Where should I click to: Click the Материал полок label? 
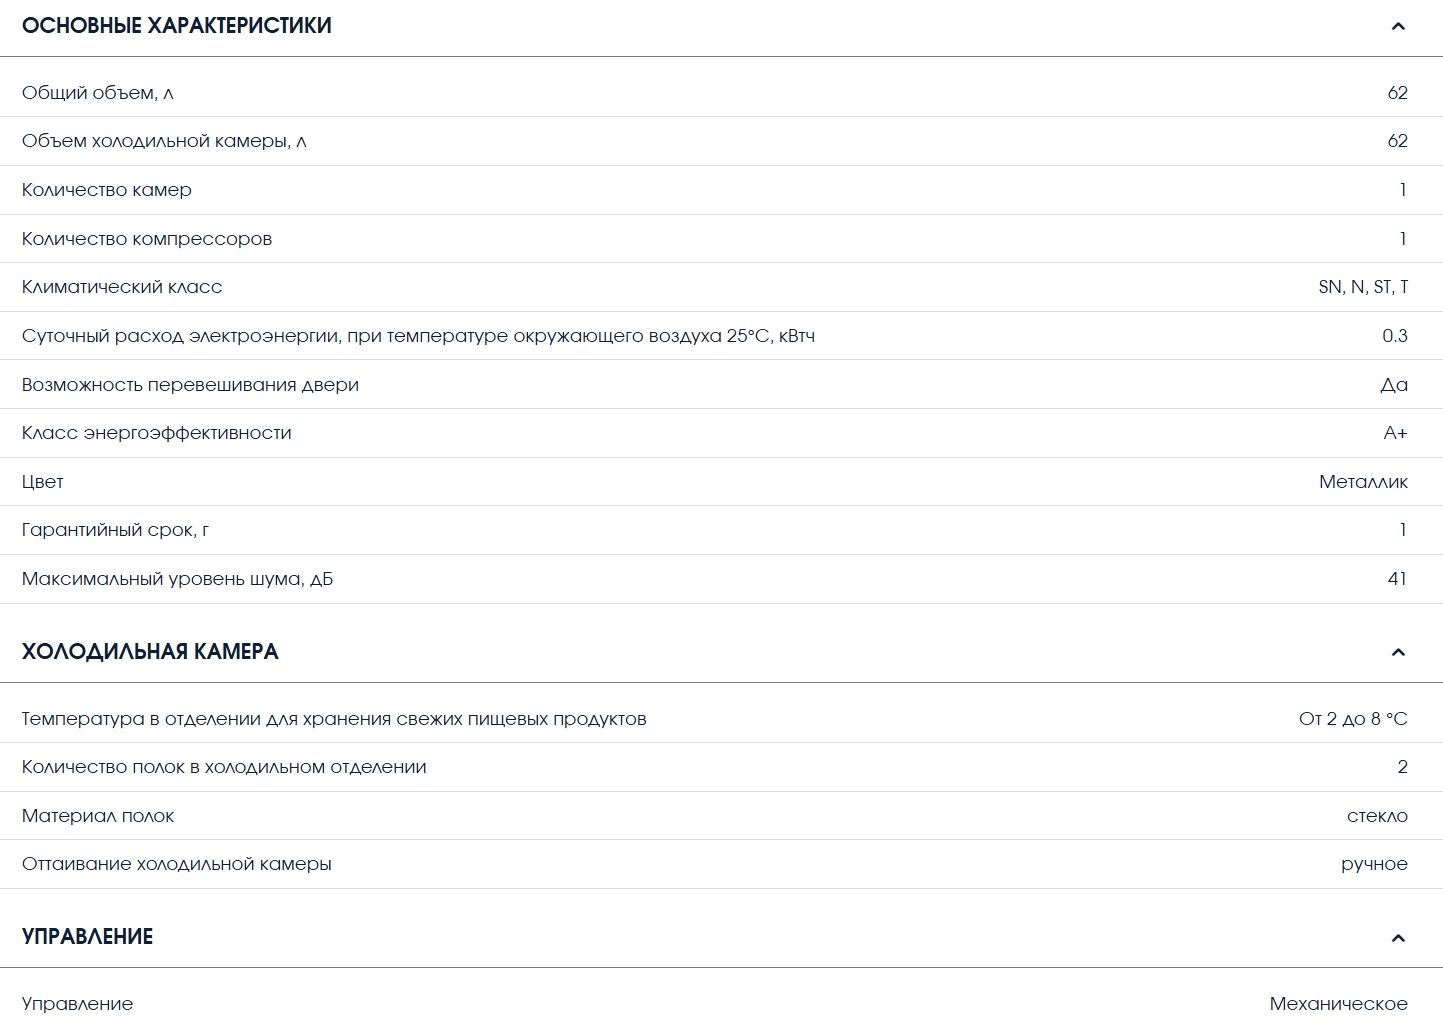[98, 816]
